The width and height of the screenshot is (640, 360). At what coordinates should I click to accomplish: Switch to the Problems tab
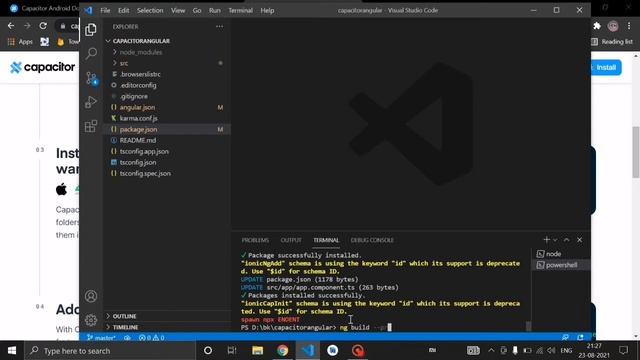(255, 240)
